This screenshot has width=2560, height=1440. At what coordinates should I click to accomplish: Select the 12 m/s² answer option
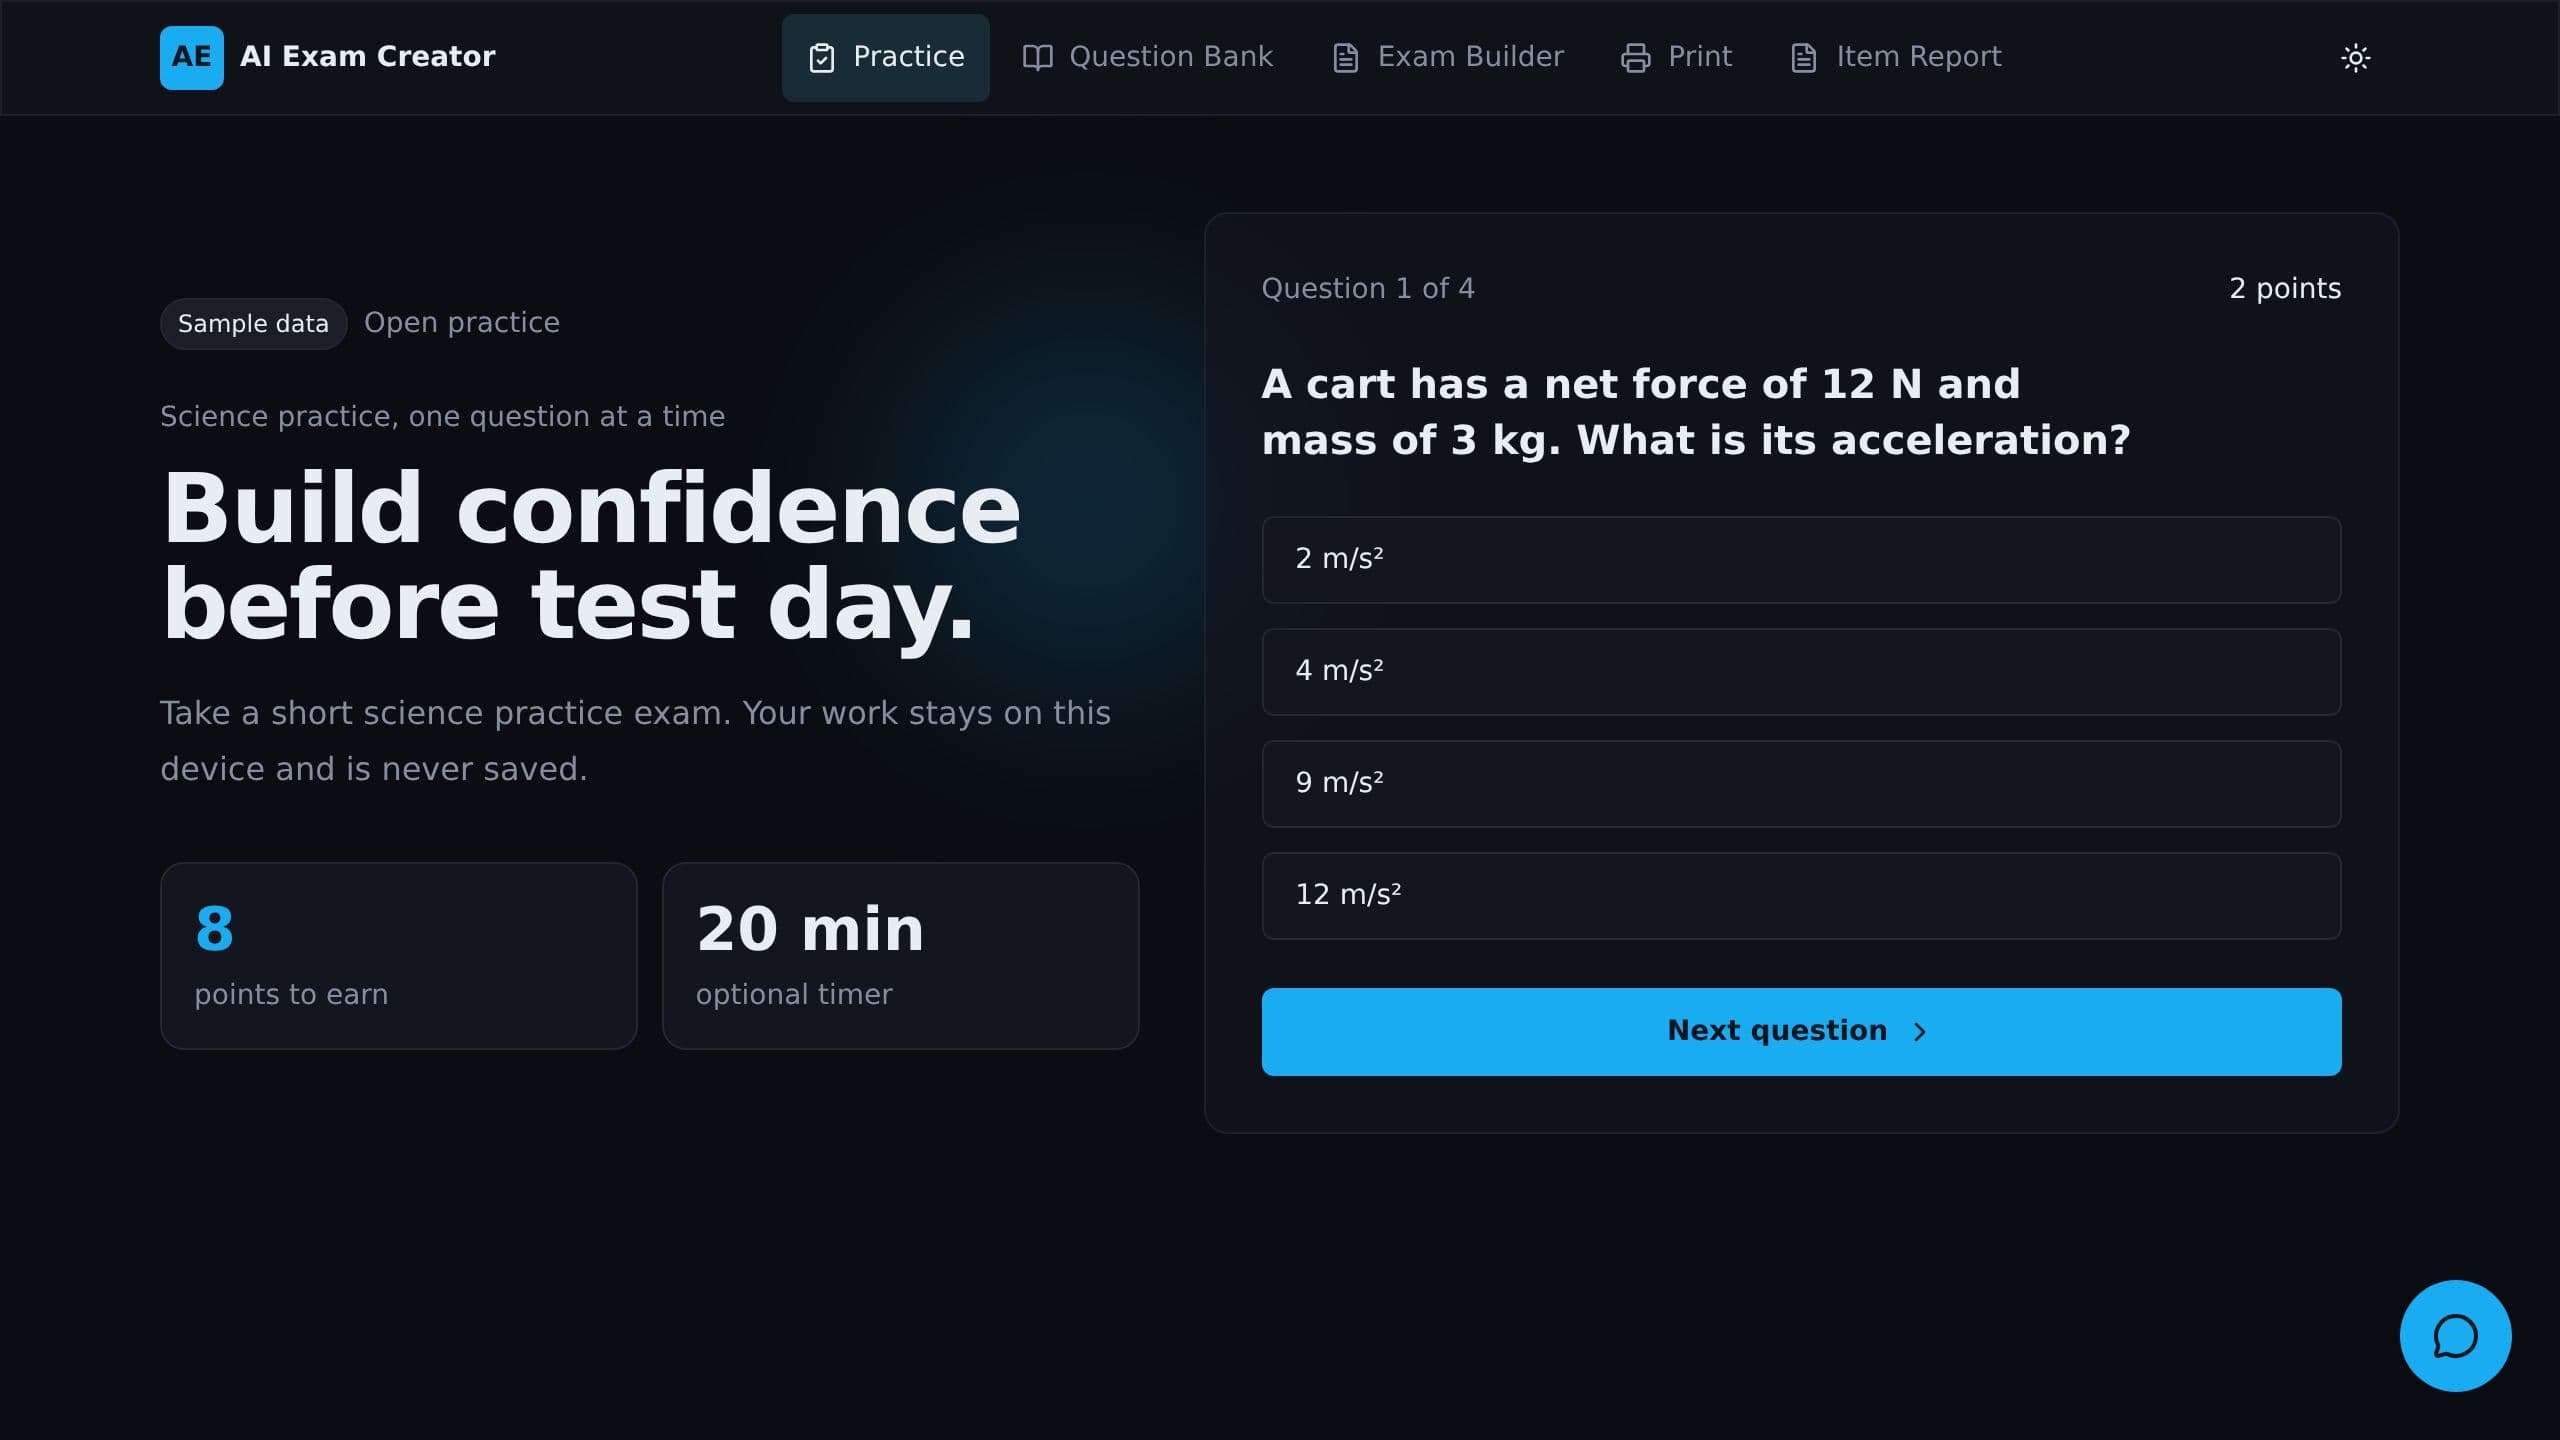pos(1801,895)
